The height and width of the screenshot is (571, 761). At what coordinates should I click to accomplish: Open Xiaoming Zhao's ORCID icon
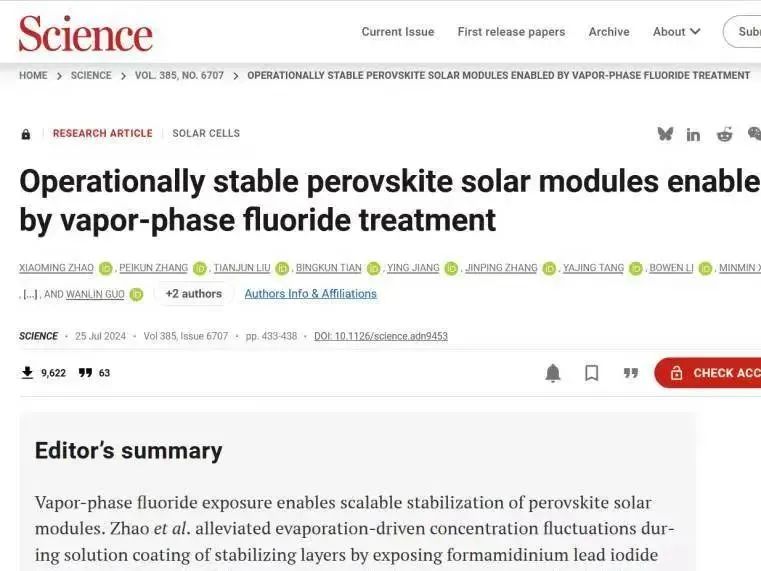pos(106,268)
